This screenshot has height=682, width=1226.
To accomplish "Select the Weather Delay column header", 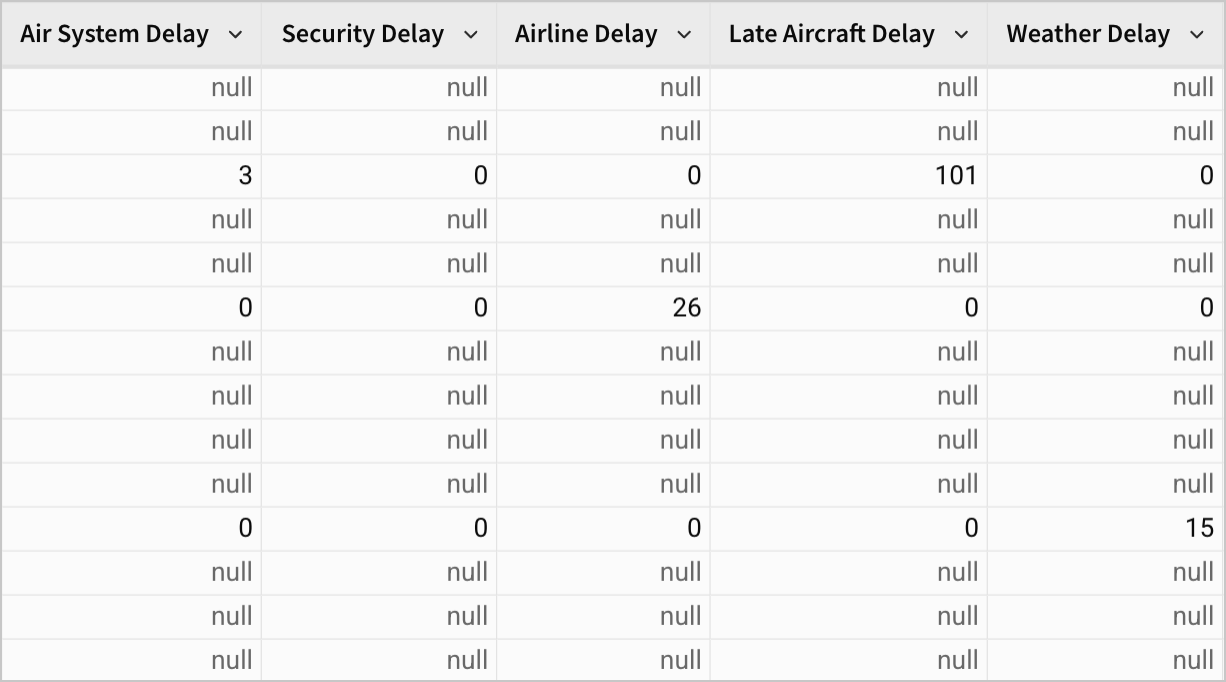I will tap(1088, 34).
